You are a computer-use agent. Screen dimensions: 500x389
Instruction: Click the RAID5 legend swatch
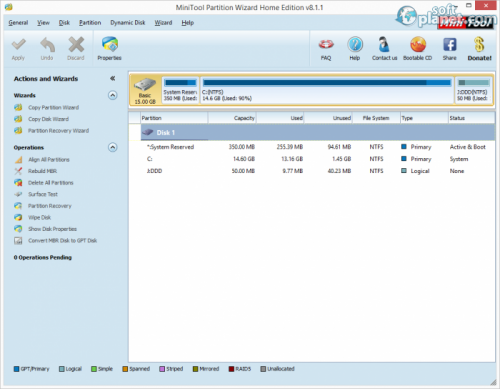click(231, 369)
